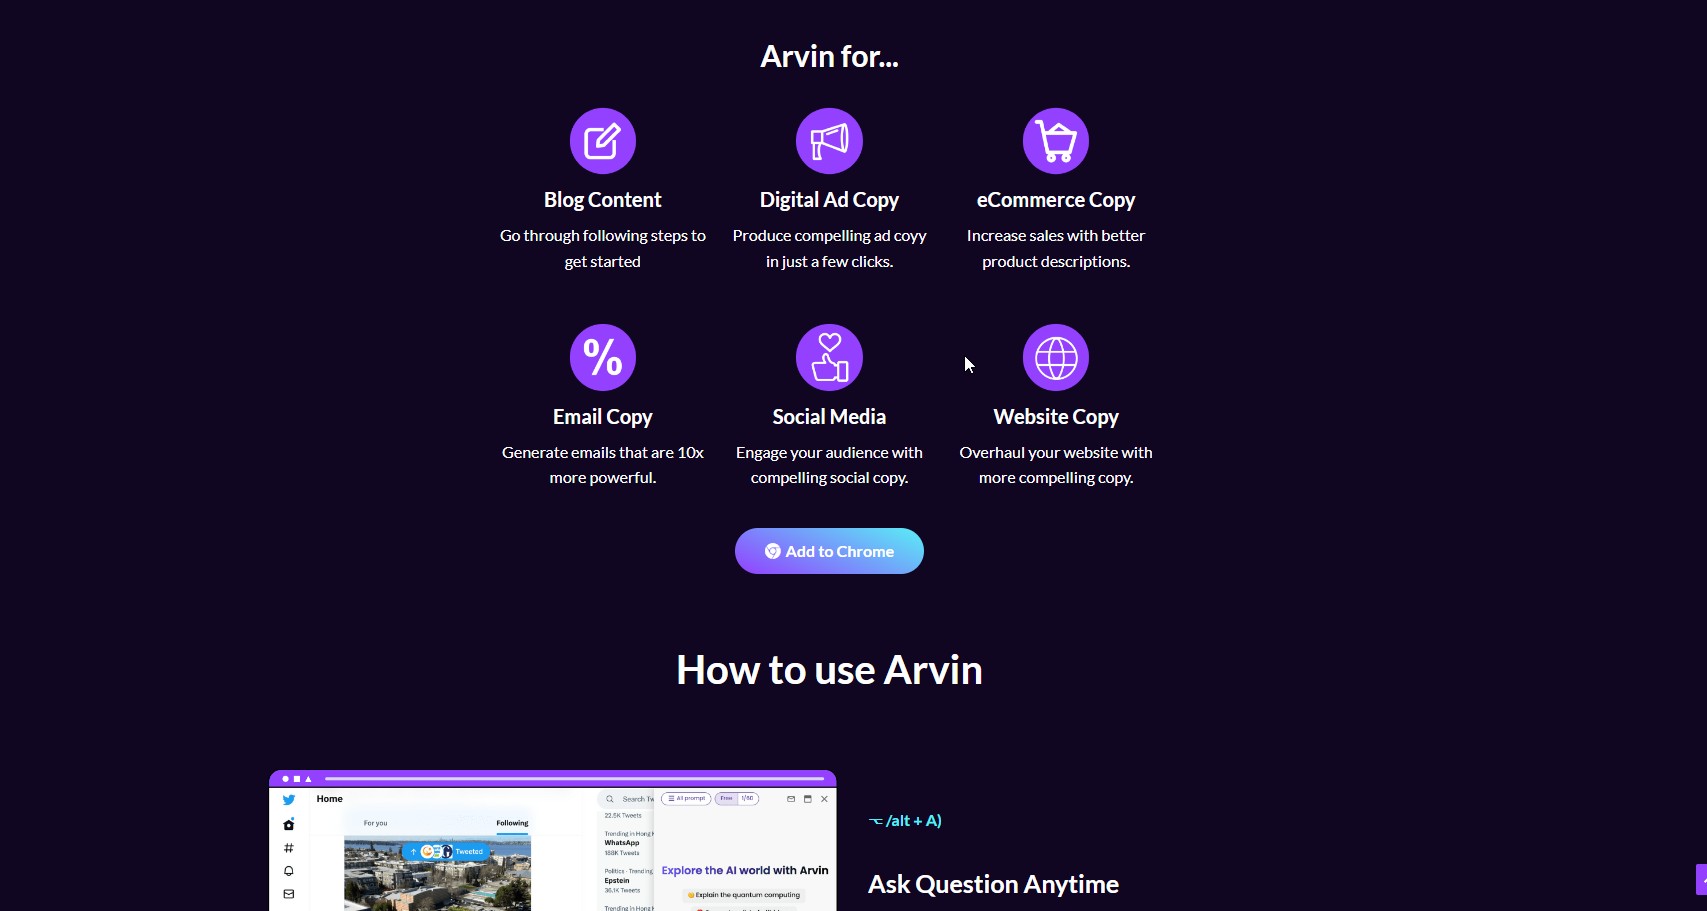1707x911 pixels.
Task: Click the "Free" badge in Arvin panel
Action: [727, 799]
